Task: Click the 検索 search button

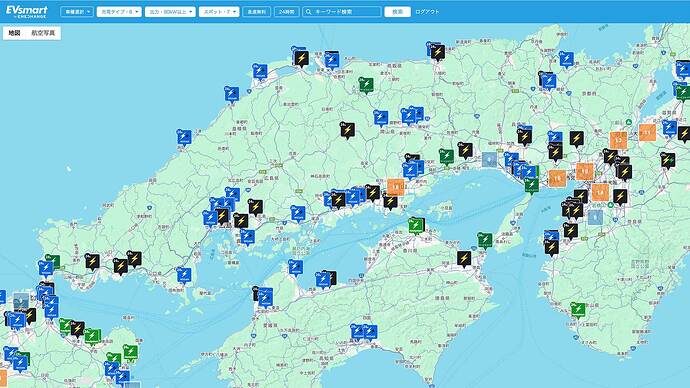Action: [397, 12]
